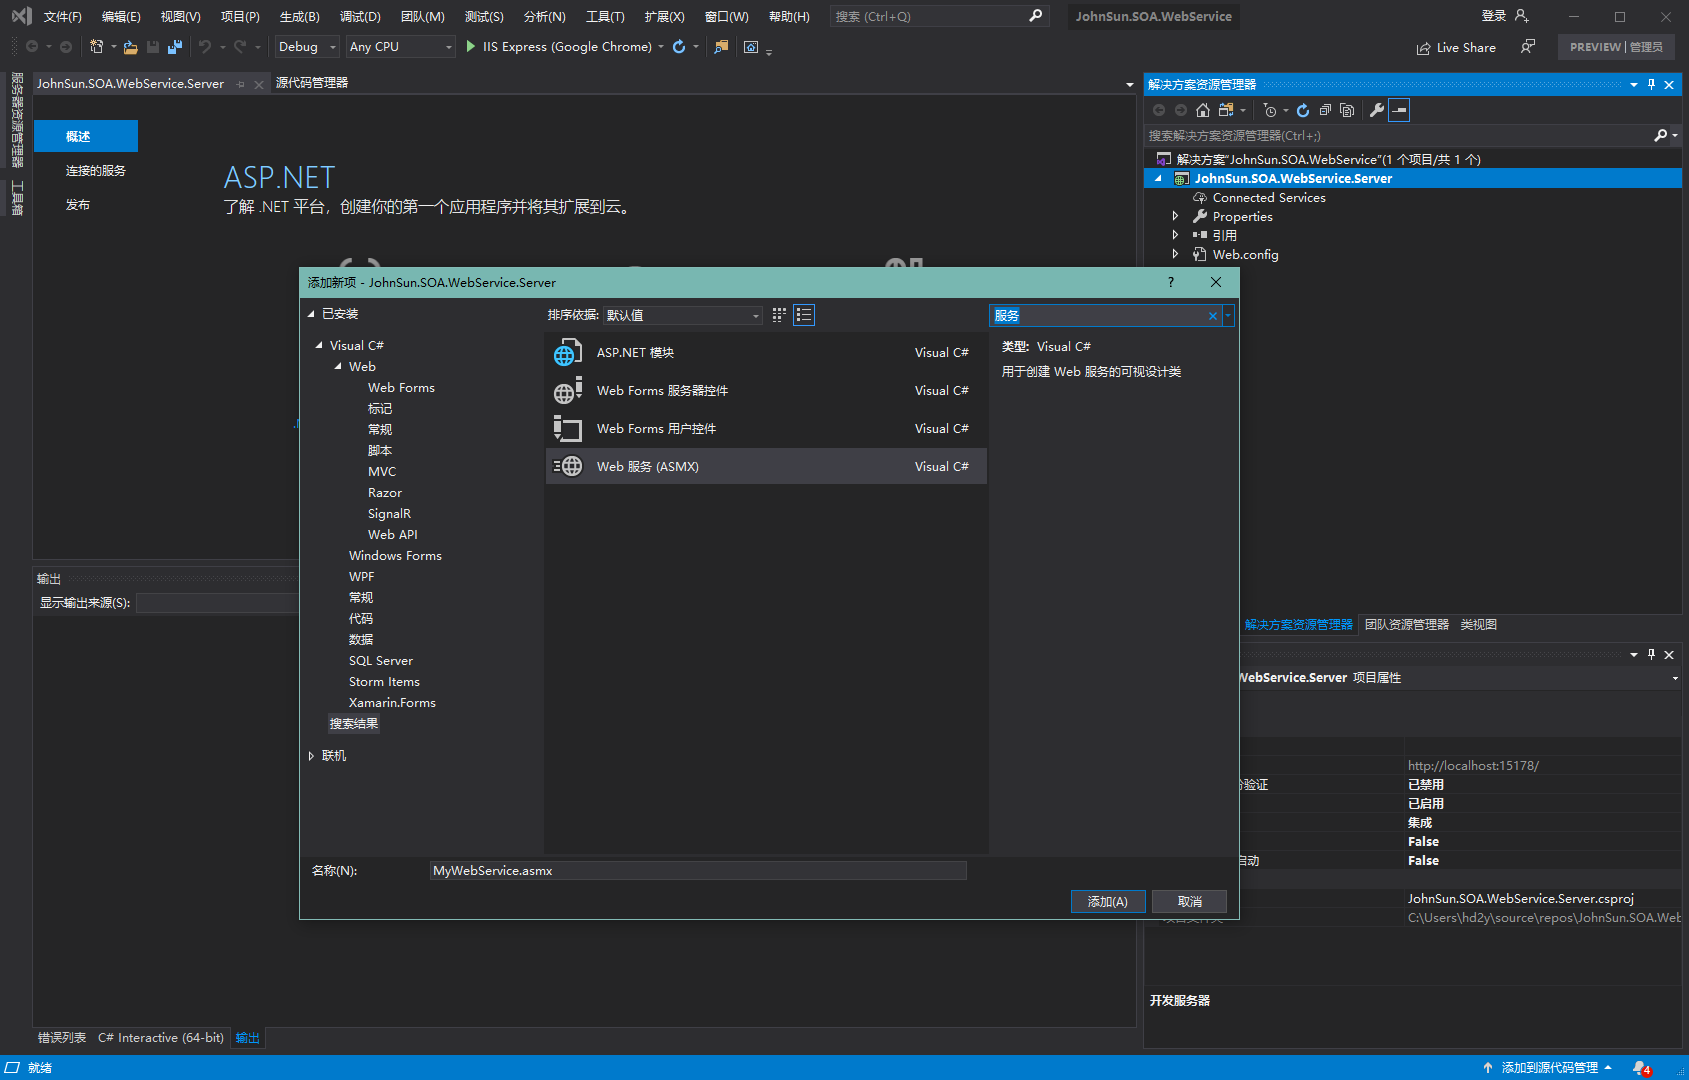Select the 发布 publish sidebar item
The width and height of the screenshot is (1689, 1080).
78,205
